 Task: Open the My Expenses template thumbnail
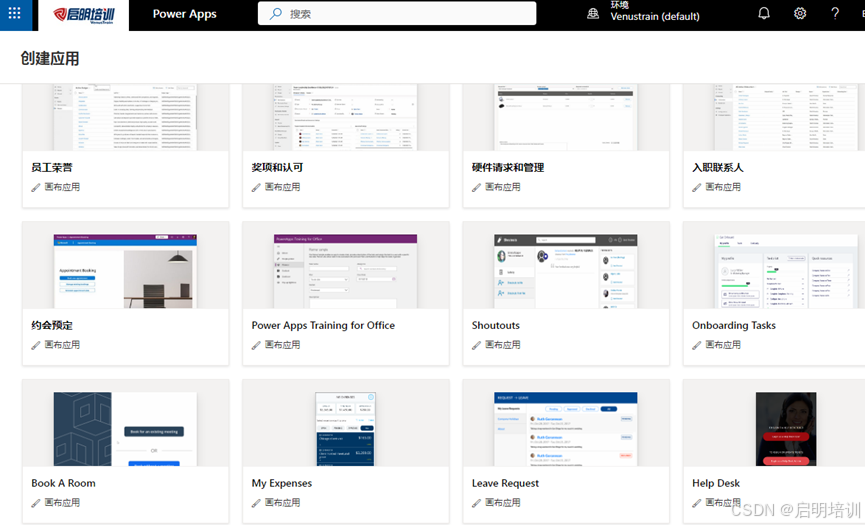(x=345, y=429)
